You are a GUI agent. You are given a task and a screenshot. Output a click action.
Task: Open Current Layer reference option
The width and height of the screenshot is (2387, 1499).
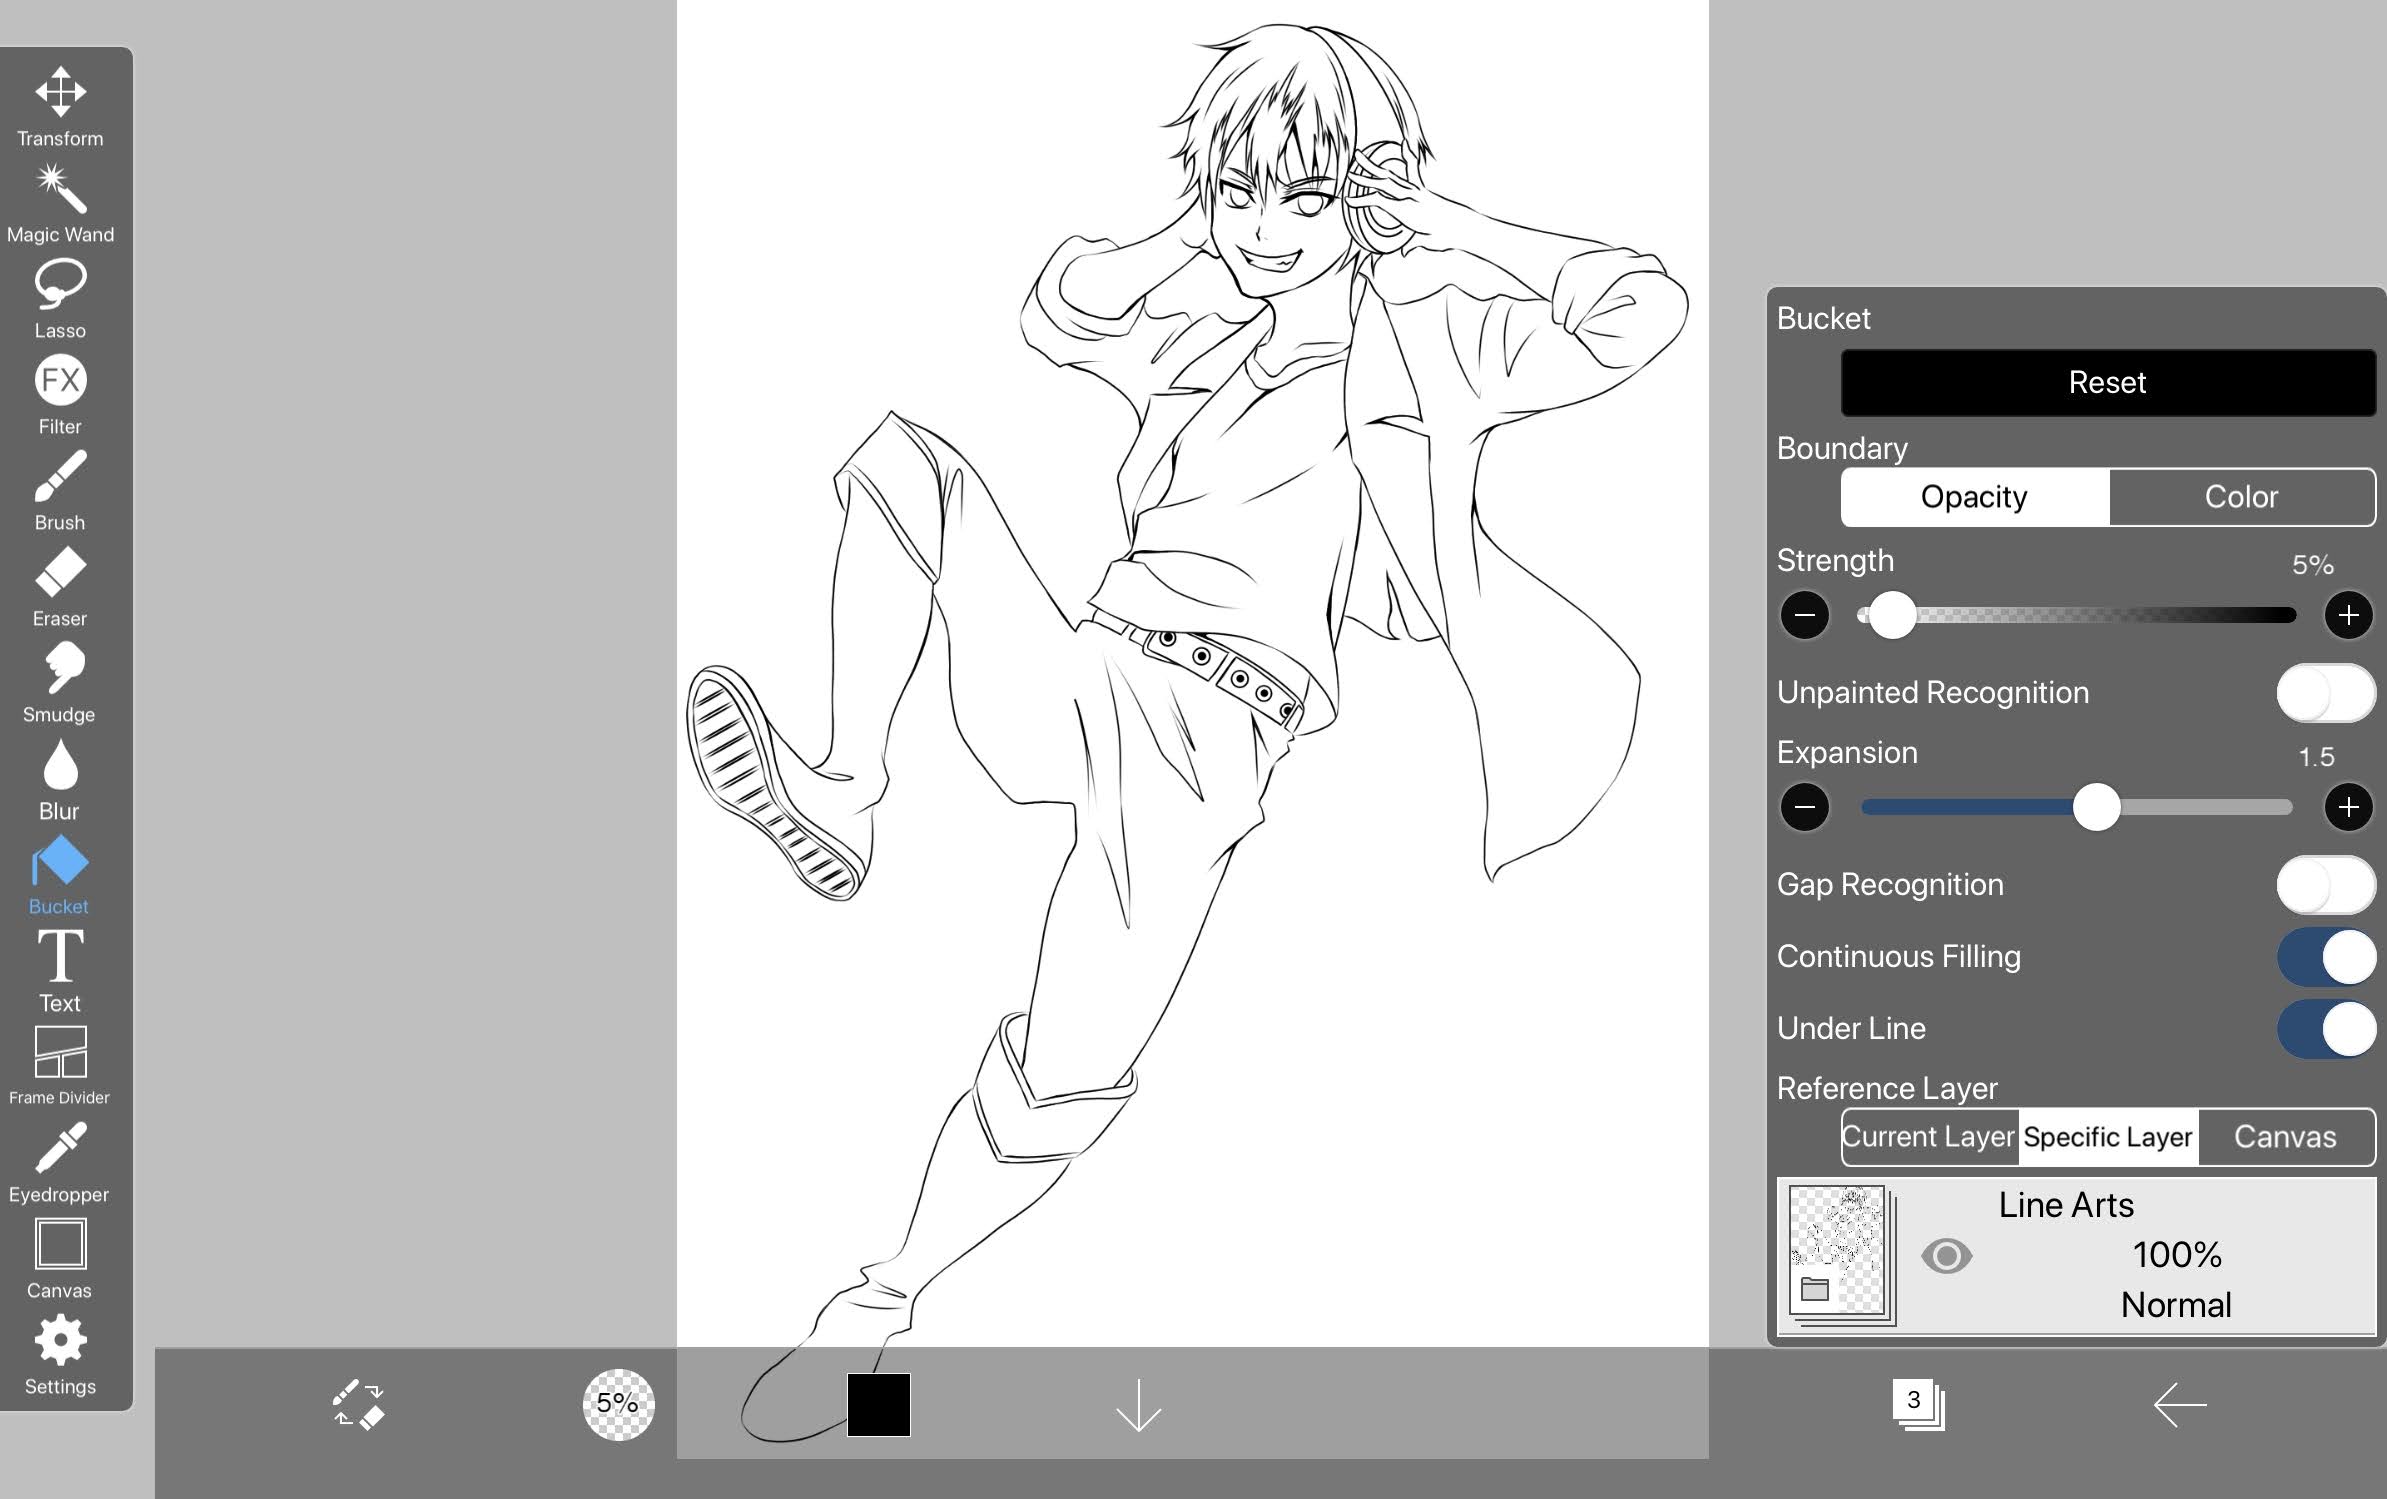(x=1929, y=1137)
